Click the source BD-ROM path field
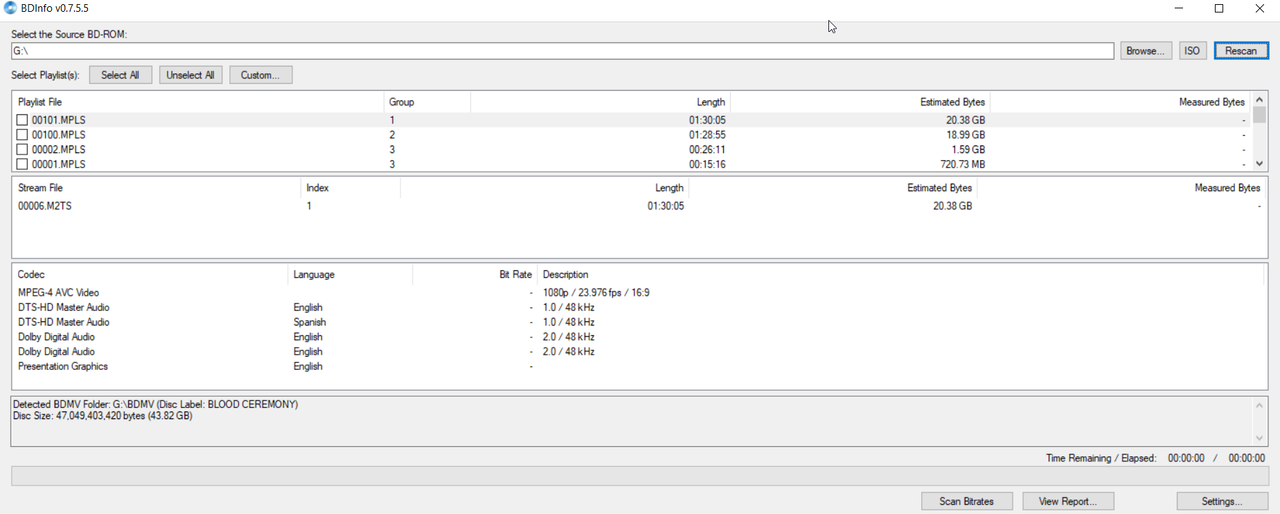The image size is (1280, 514). pos(562,51)
